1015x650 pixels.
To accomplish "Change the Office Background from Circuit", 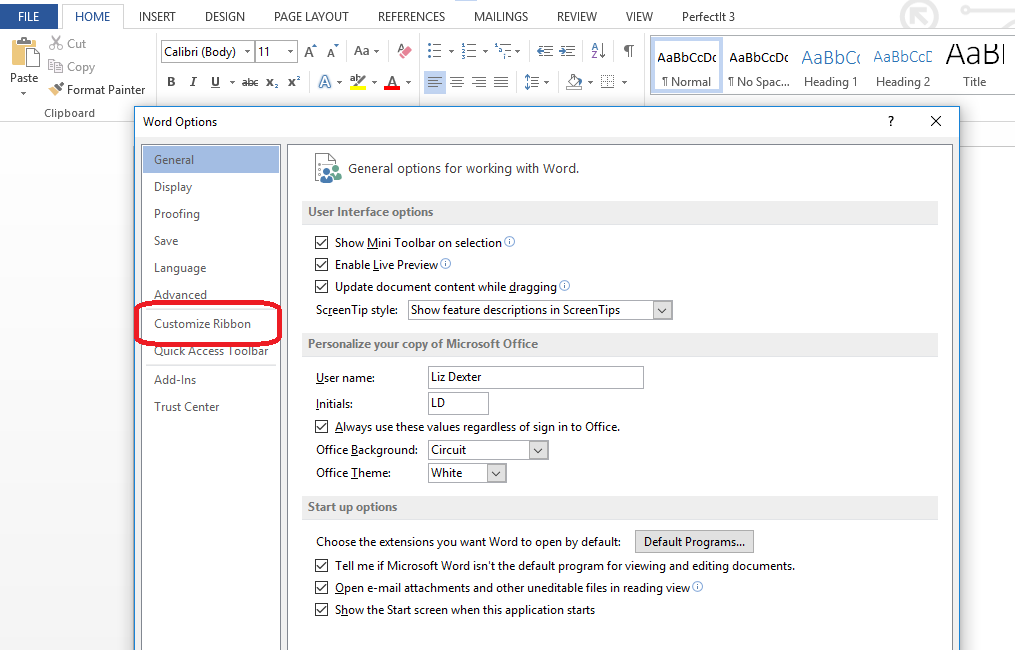I will tap(538, 450).
